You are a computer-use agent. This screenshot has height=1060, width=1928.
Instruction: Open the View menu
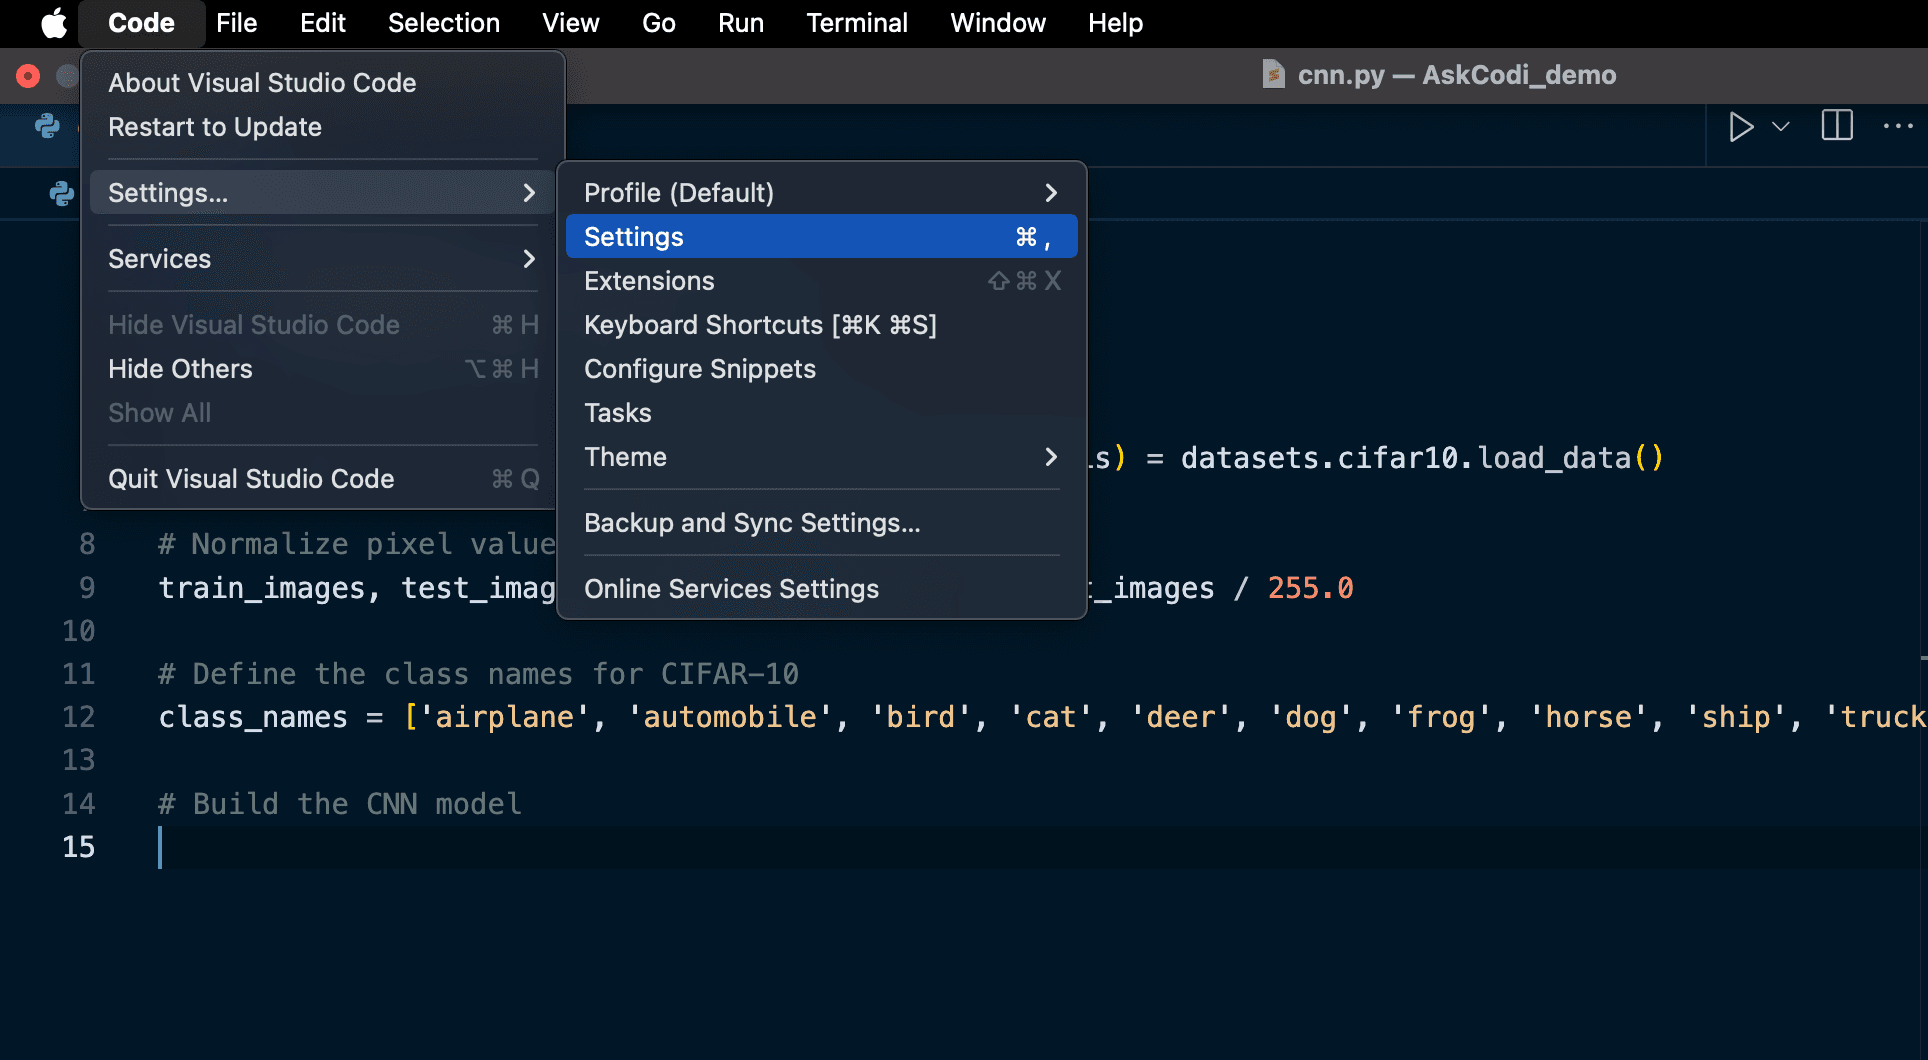(570, 23)
